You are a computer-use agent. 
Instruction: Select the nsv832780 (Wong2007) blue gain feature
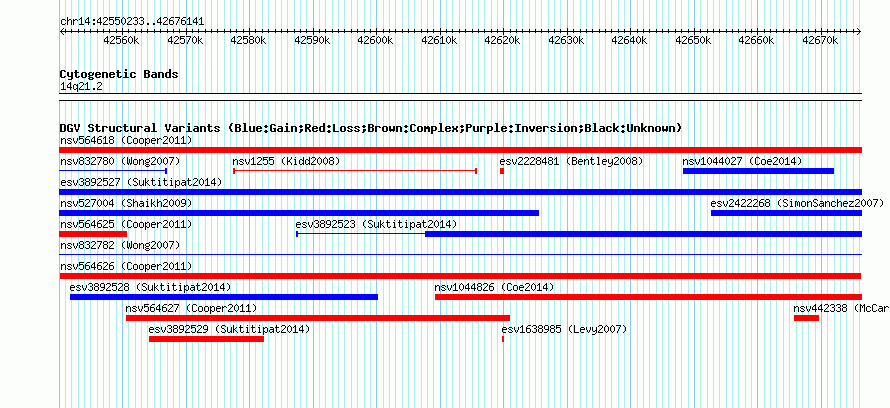pos(113,171)
